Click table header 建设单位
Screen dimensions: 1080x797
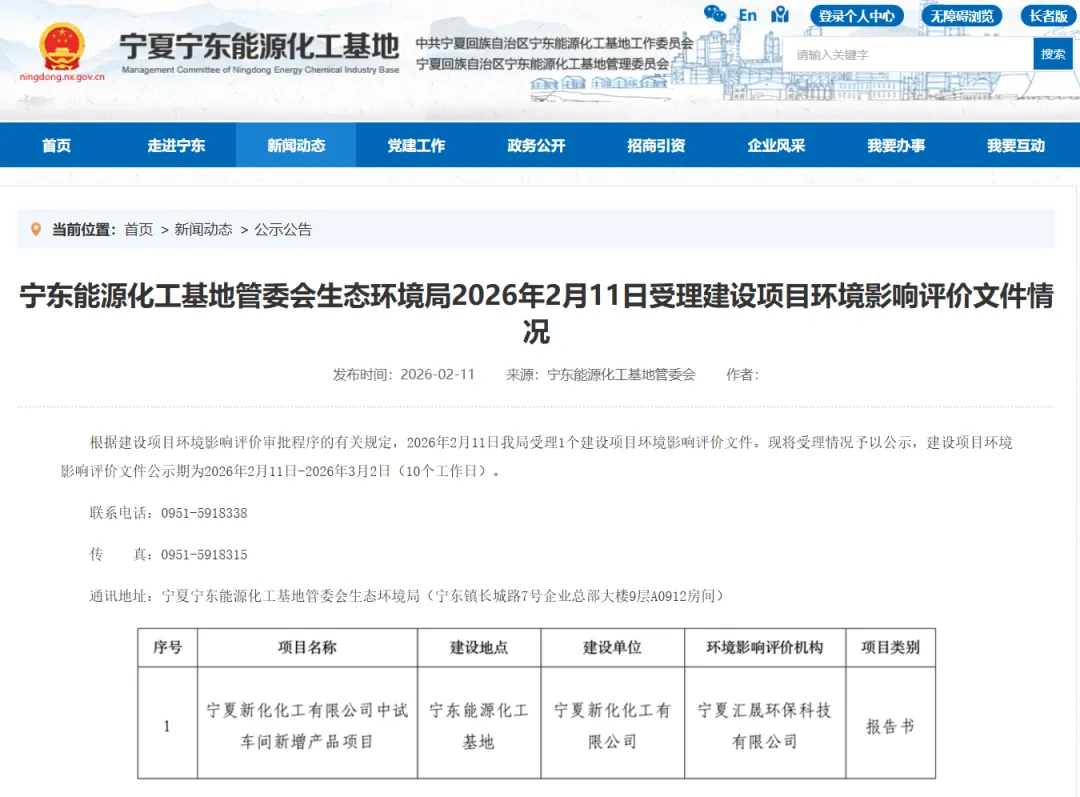(612, 648)
